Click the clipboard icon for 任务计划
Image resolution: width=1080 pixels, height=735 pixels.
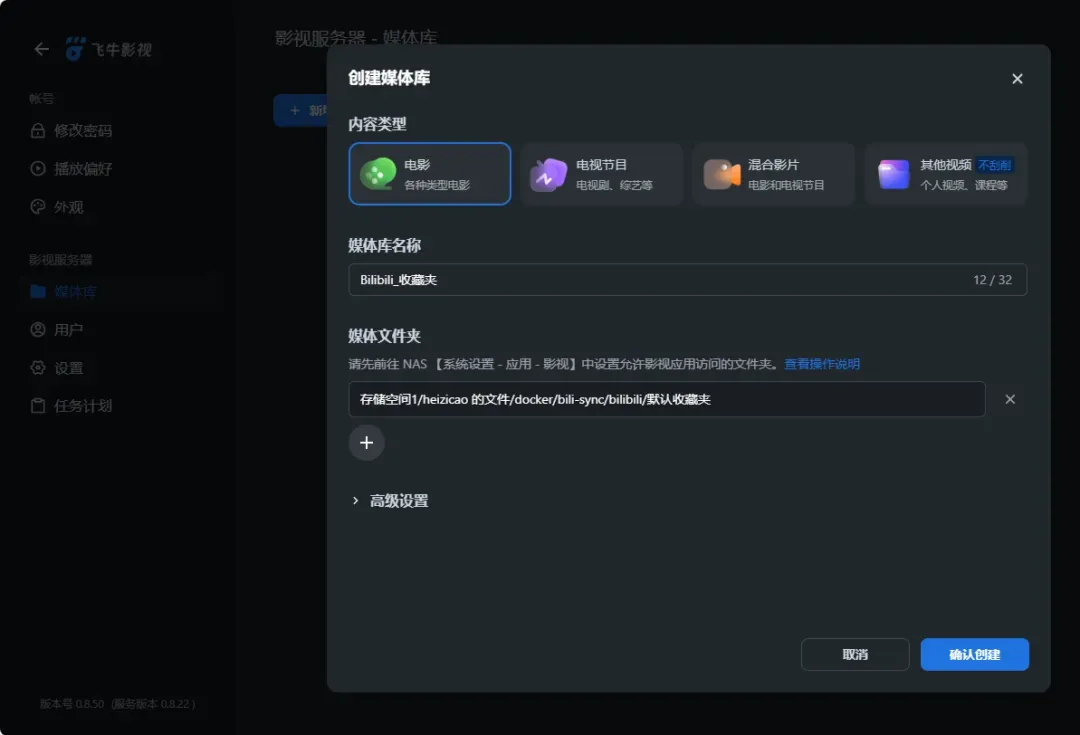38,406
